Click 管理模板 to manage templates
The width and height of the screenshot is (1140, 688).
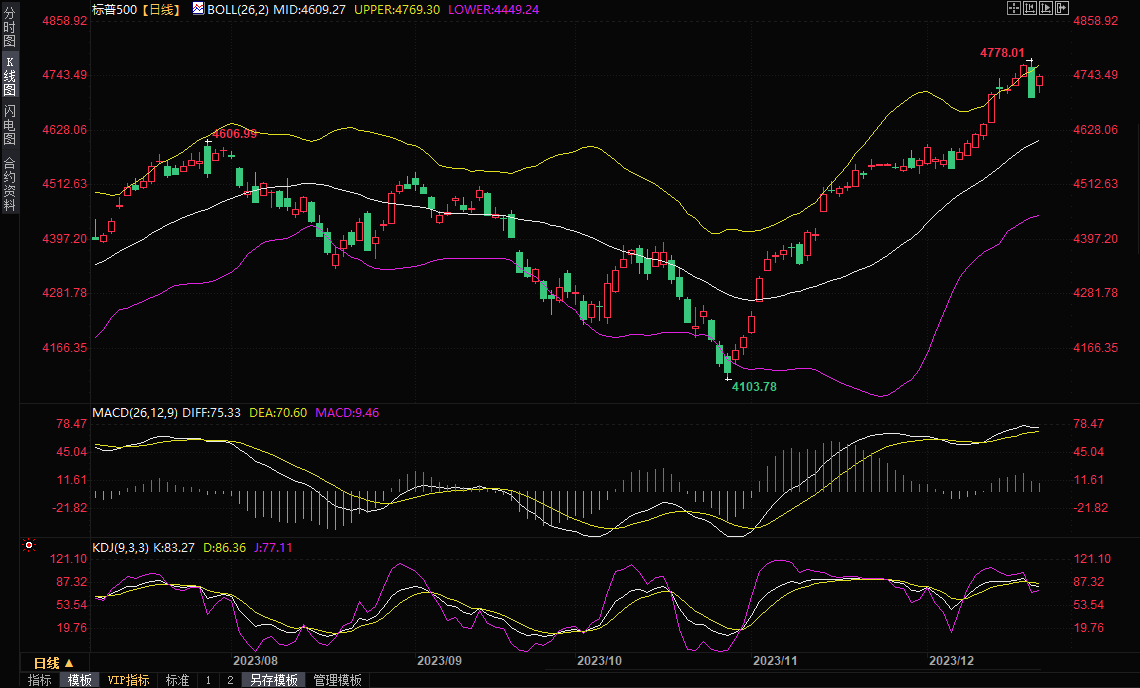click(x=338, y=680)
